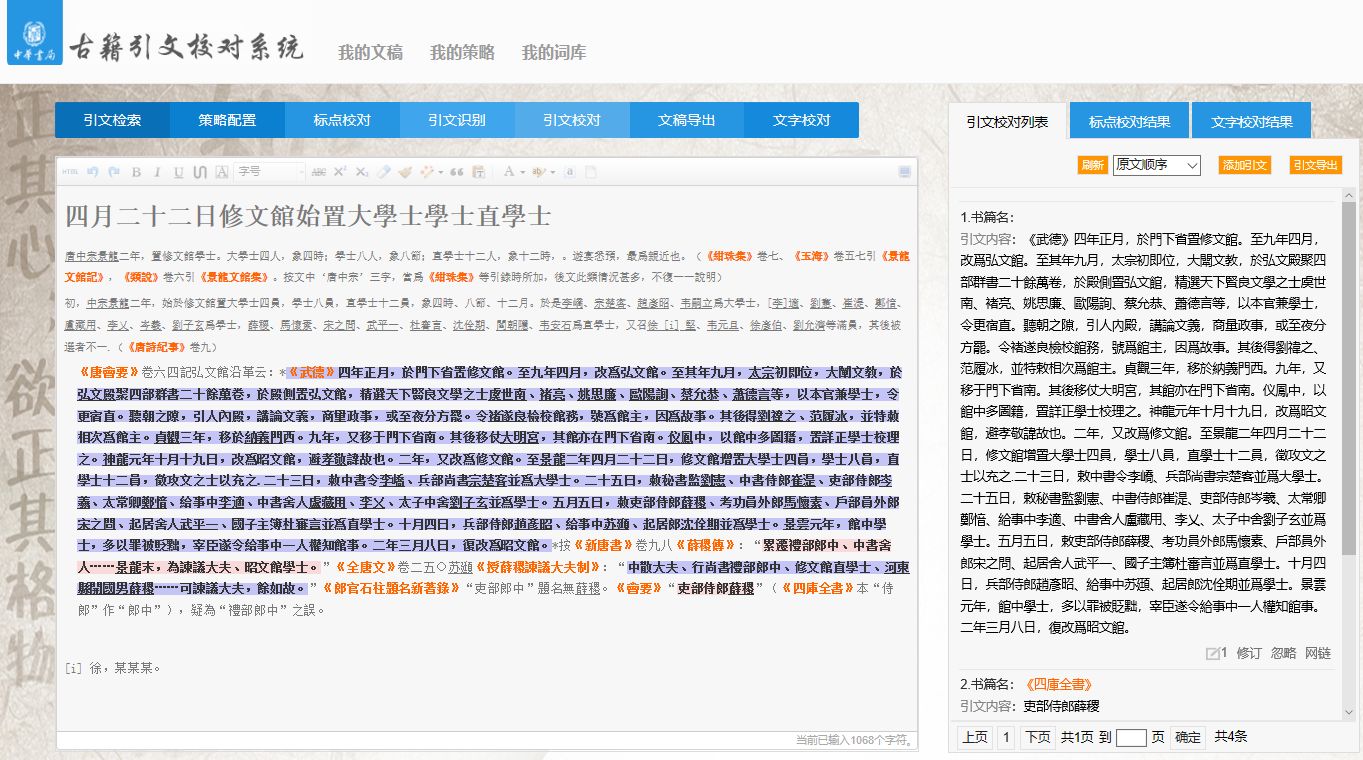
Task: Select the 引文检索 tab
Action: [x=112, y=120]
